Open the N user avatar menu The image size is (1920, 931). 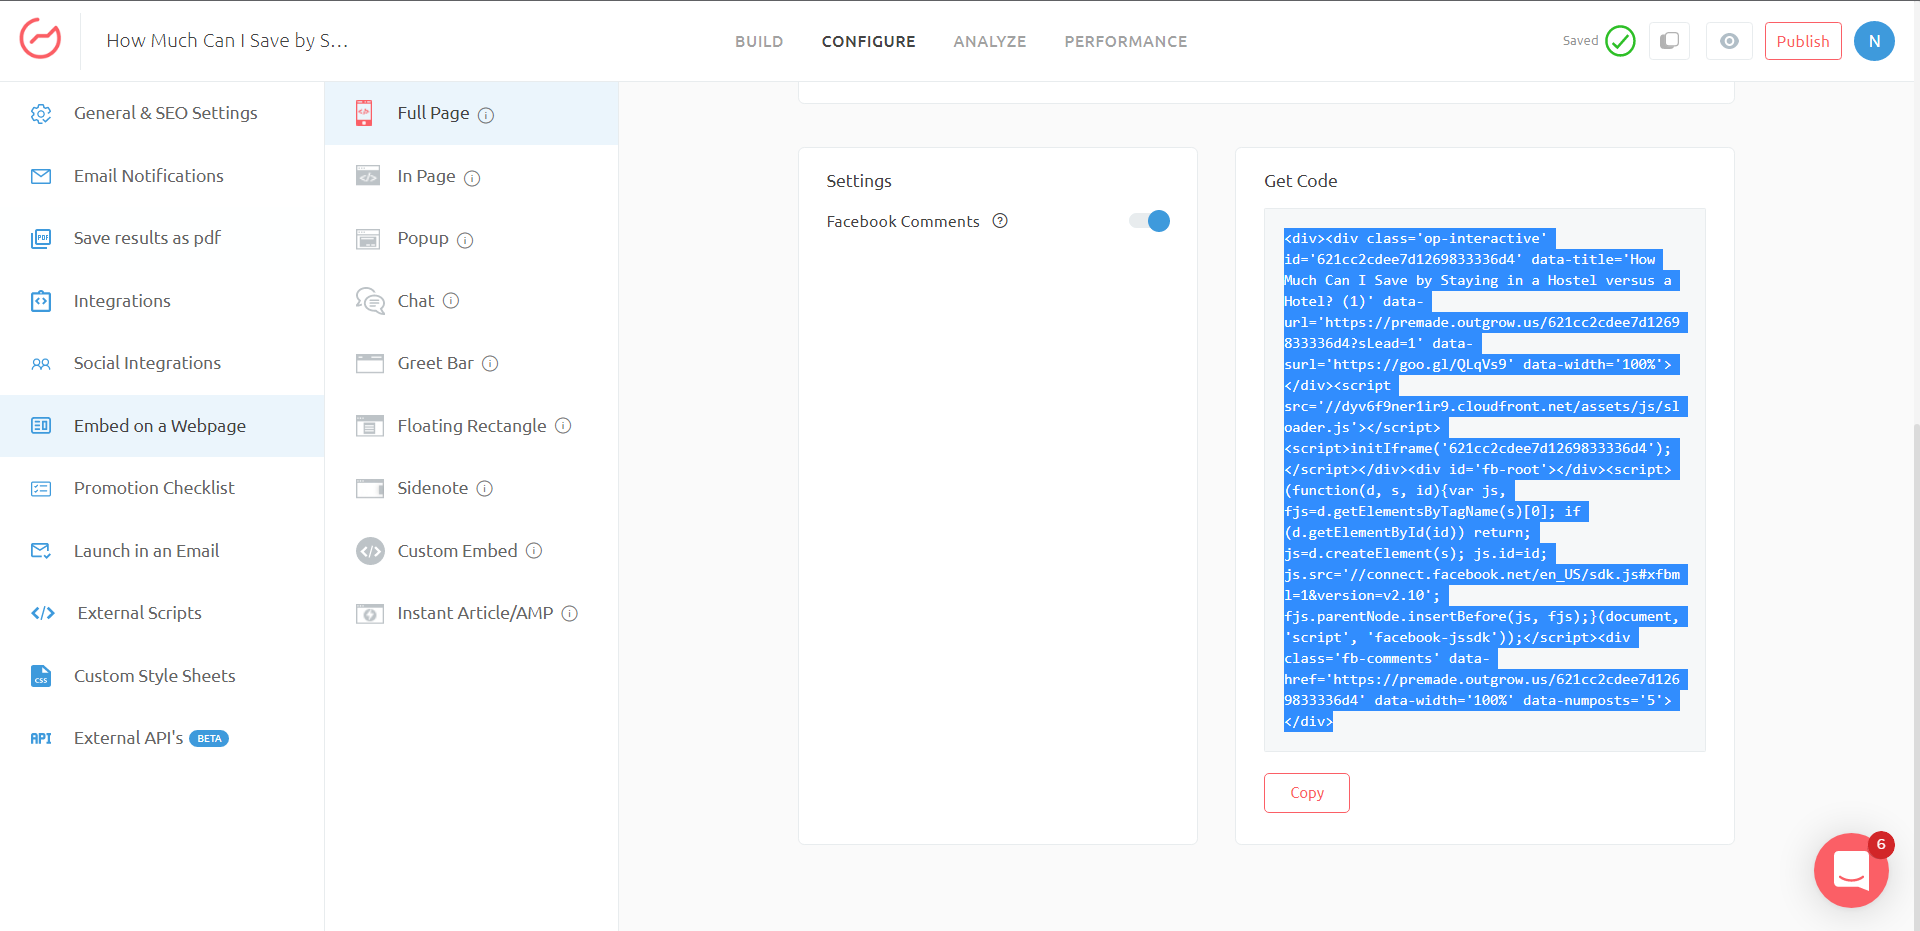[x=1874, y=41]
